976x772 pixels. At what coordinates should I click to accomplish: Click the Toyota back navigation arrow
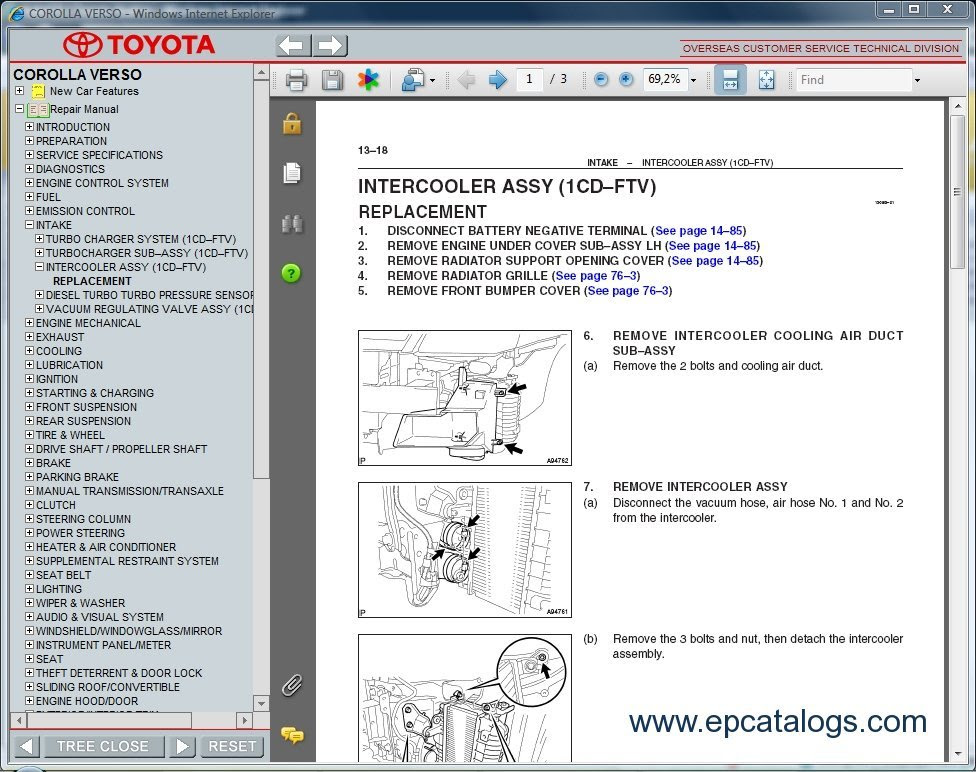(293, 45)
